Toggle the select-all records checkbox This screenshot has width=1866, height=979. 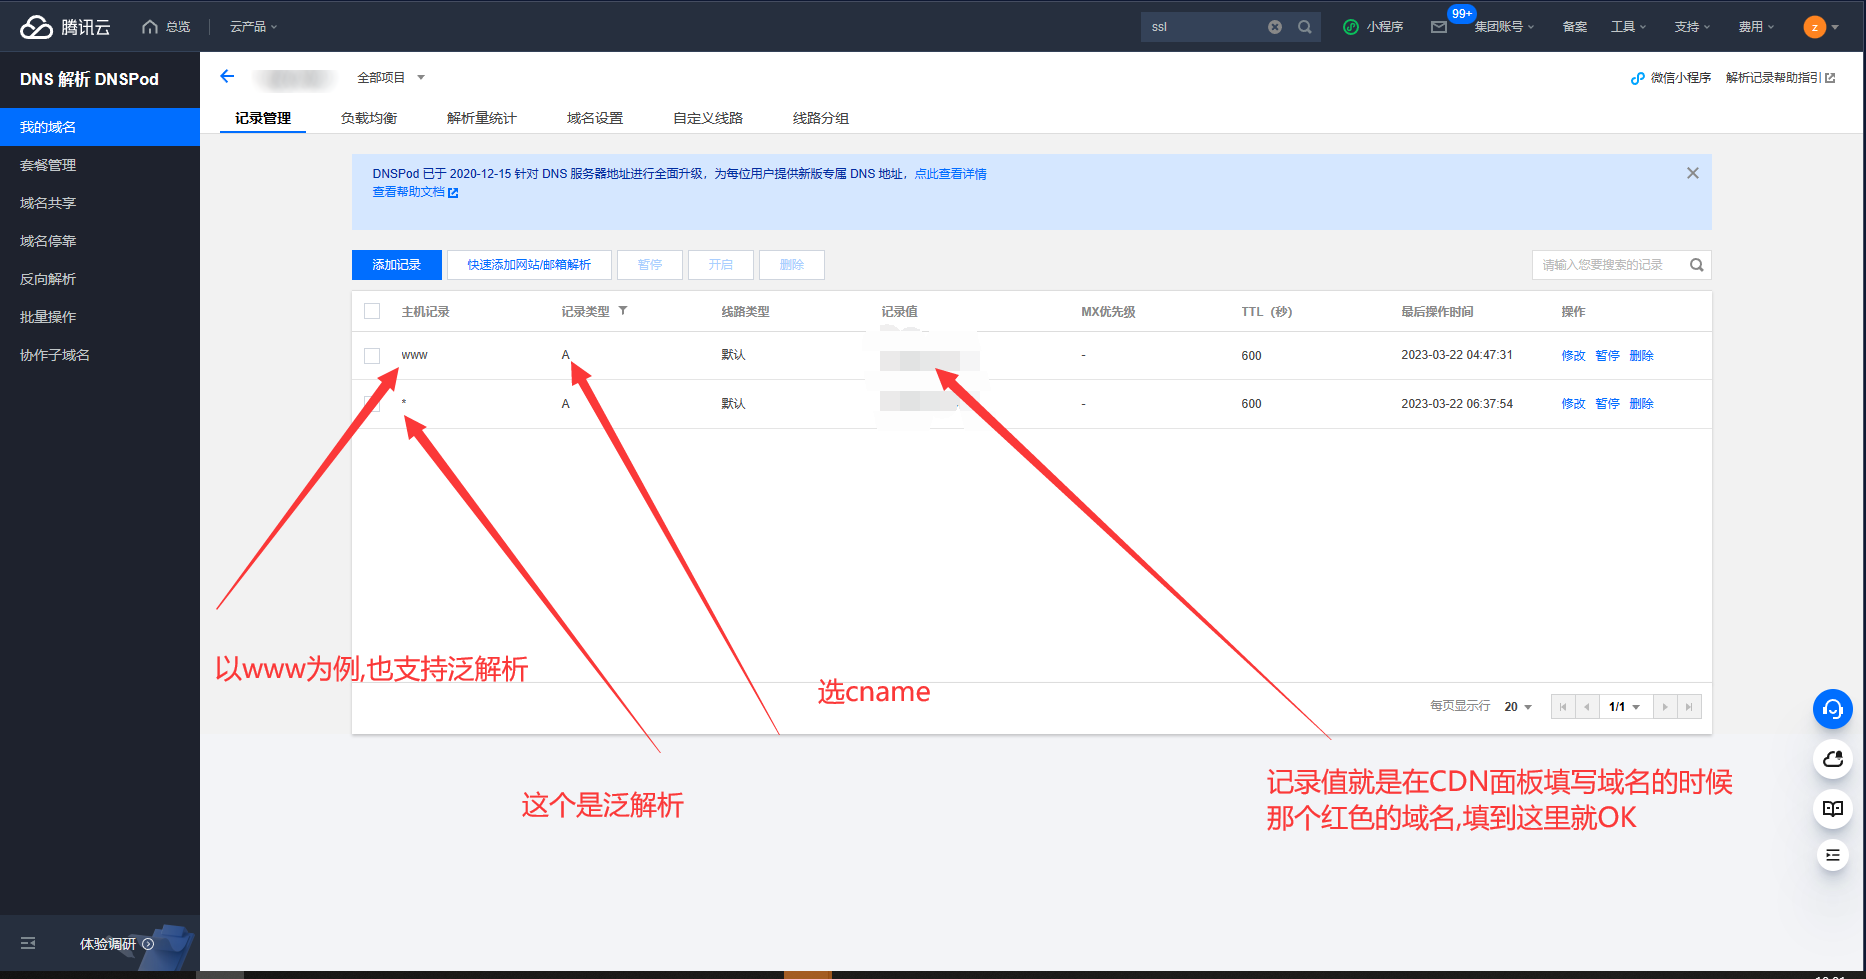372,311
